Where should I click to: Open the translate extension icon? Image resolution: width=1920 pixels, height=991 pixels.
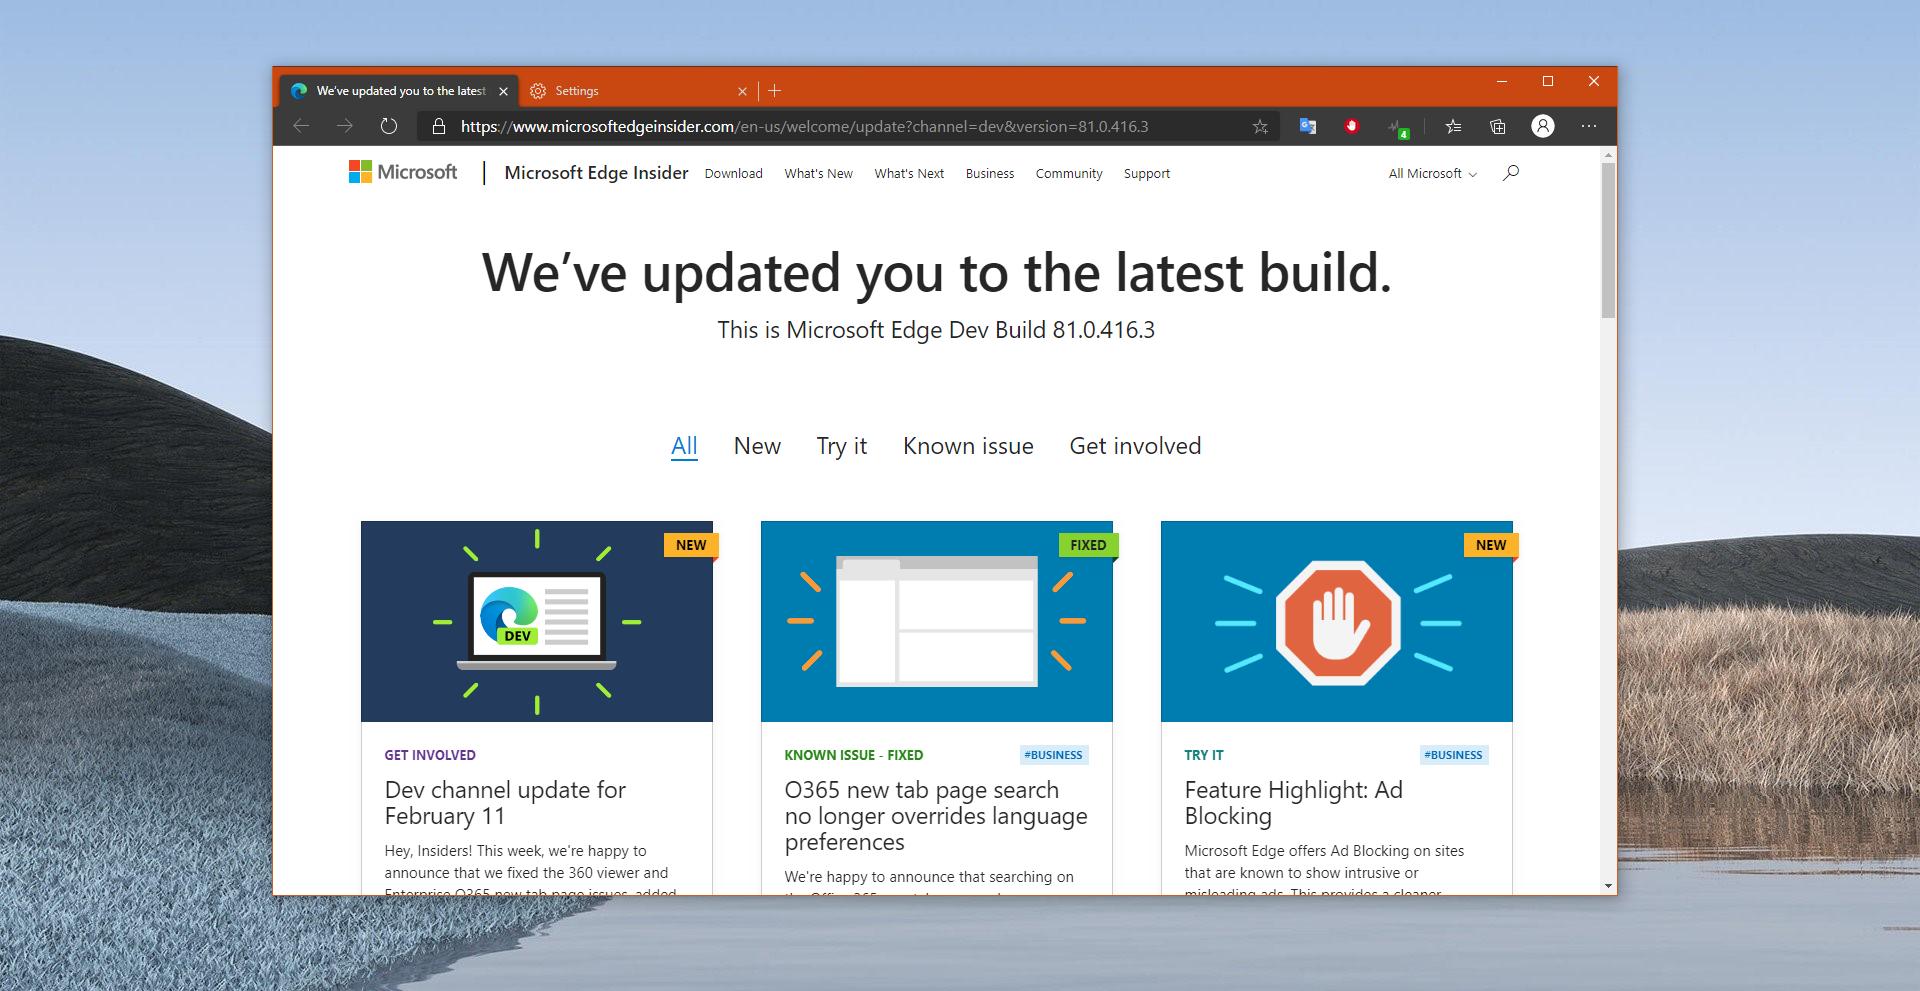click(1307, 126)
